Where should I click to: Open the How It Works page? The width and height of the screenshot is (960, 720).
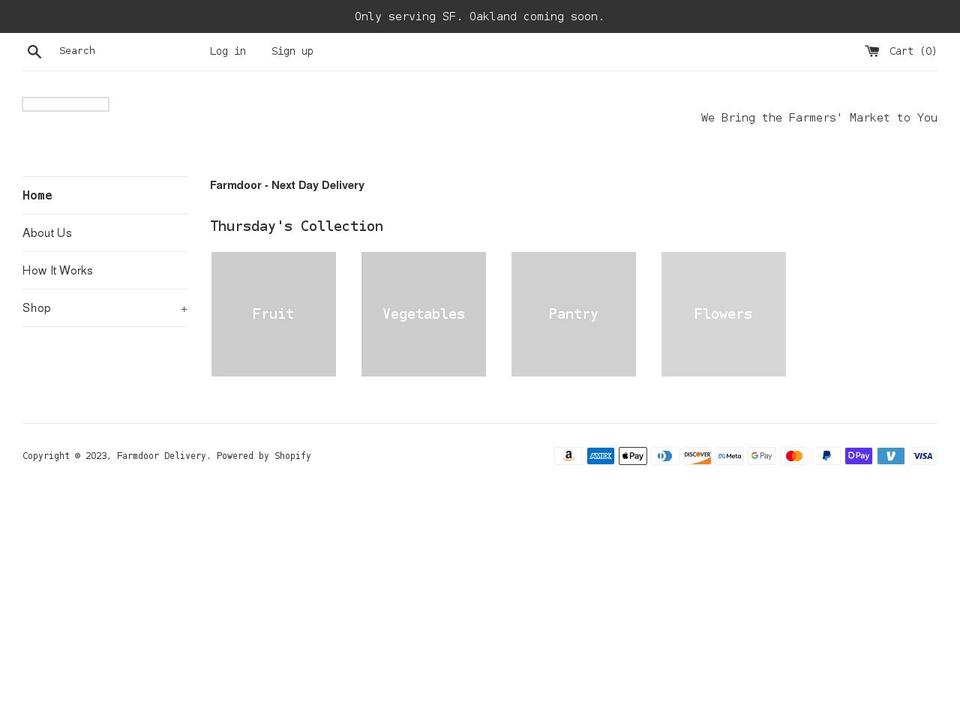tap(57, 270)
